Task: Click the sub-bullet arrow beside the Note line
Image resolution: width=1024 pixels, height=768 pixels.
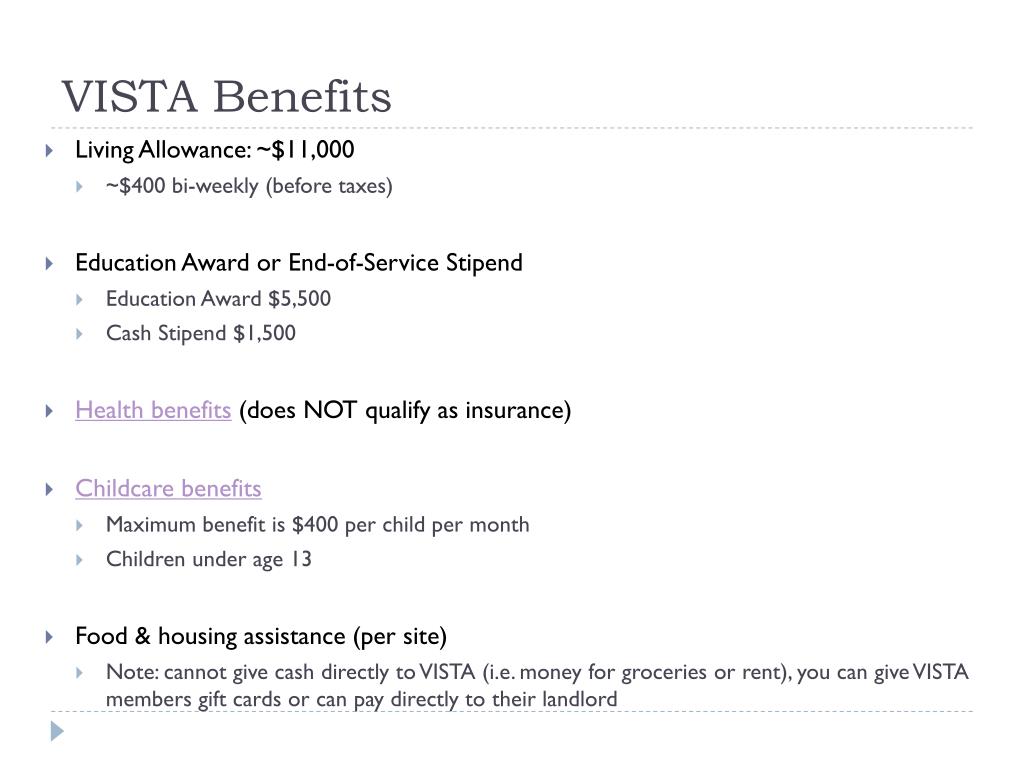Action: (x=79, y=673)
